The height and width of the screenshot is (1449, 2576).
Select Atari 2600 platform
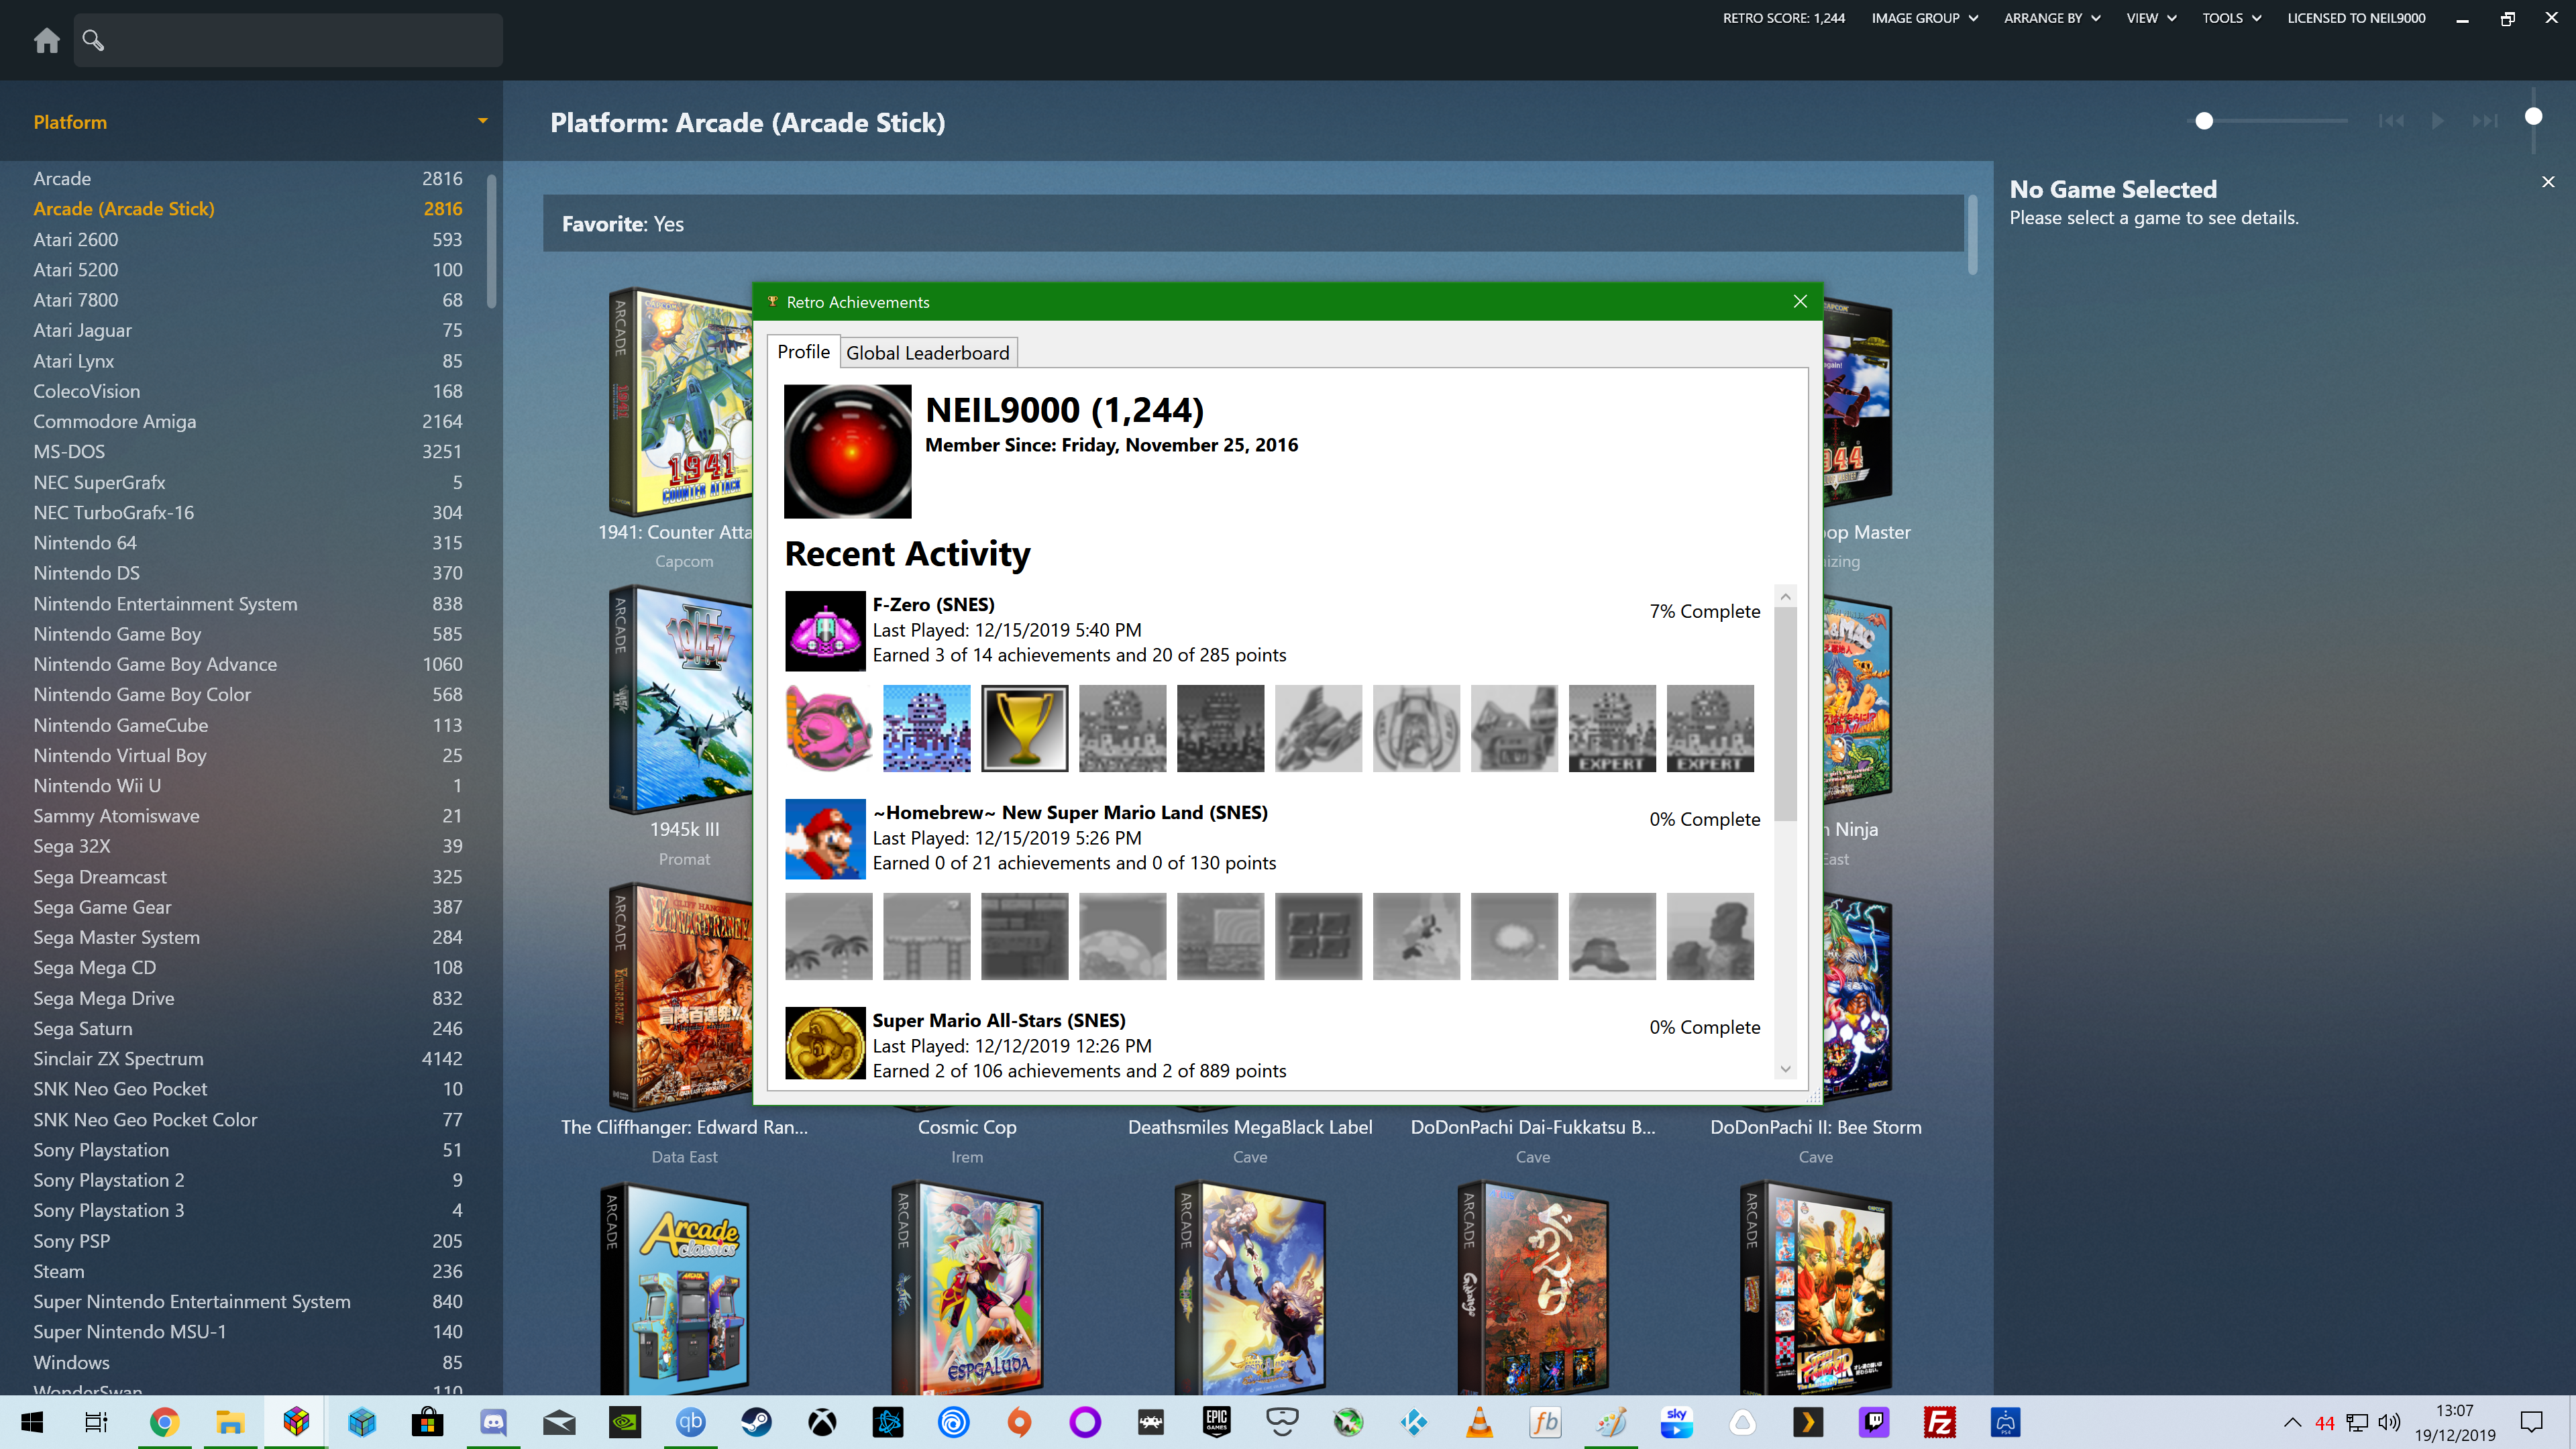click(x=248, y=239)
